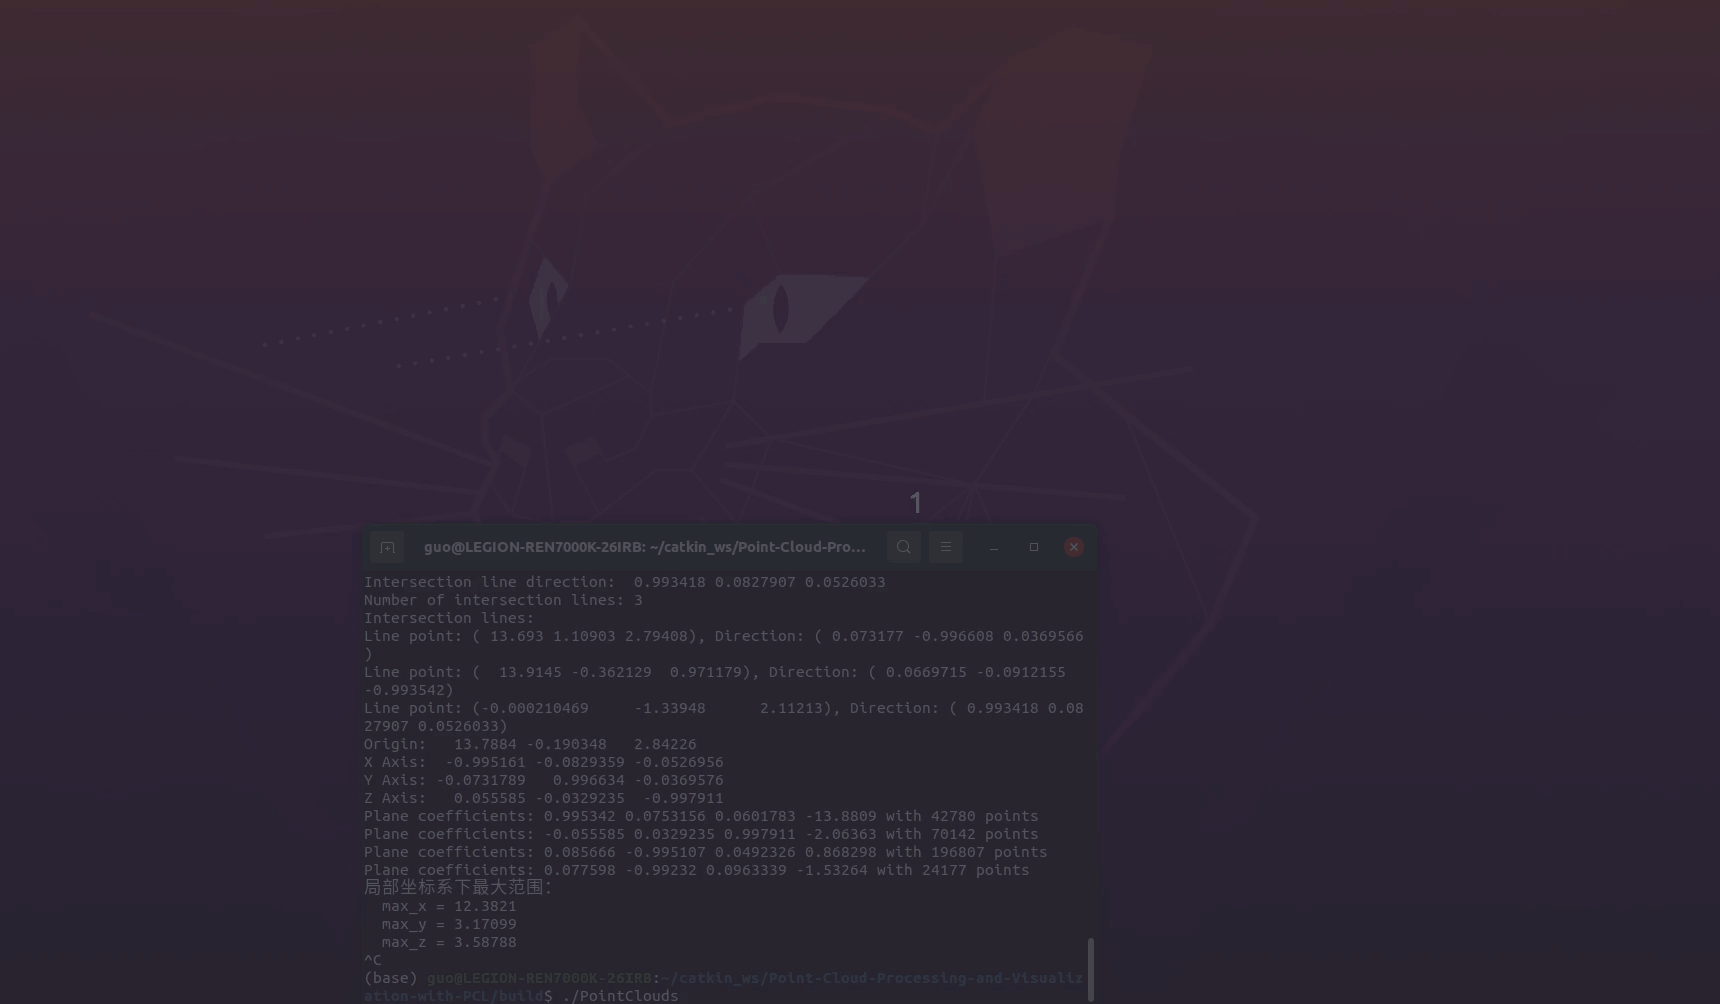Maximize the terminal window
This screenshot has height=1004, width=1720.
1034,547
